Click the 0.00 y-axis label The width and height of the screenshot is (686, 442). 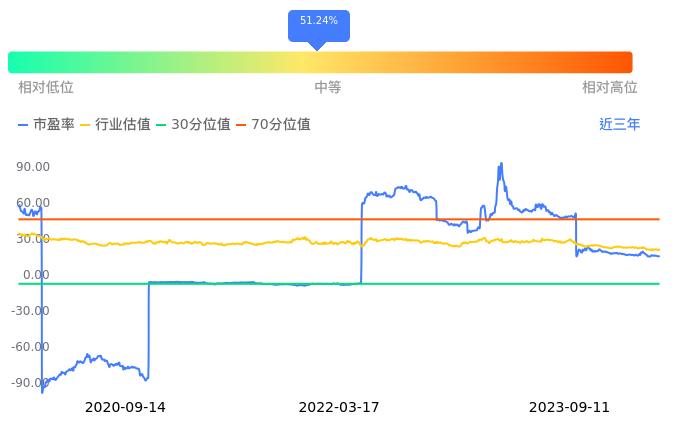click(x=36, y=275)
